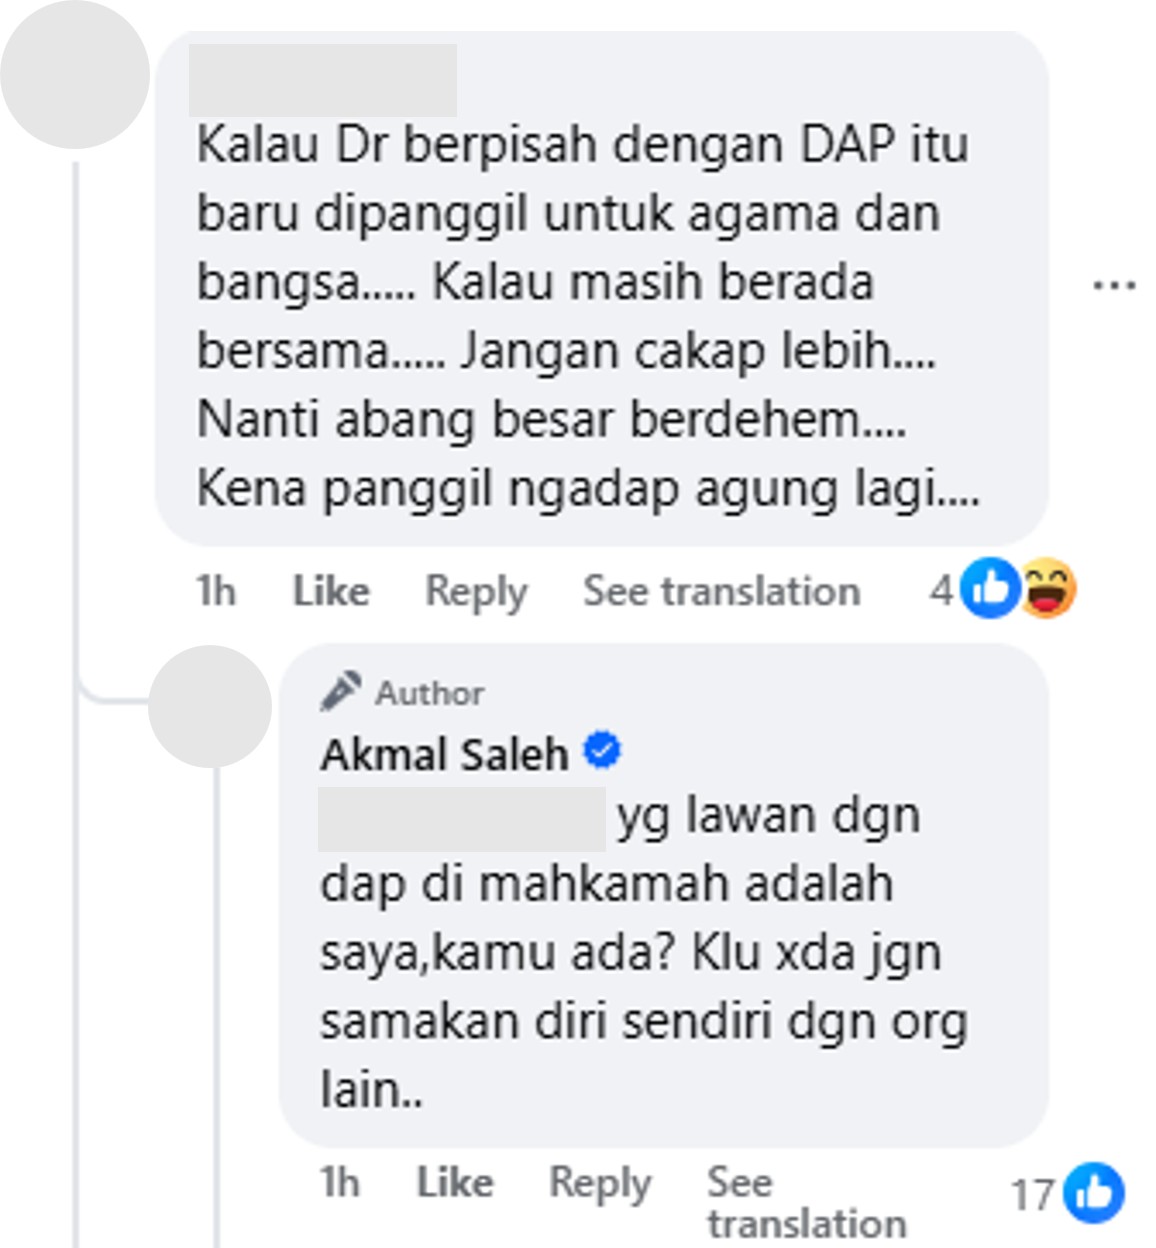Click the 1h timestamp on Akmal's reply

point(340,1183)
